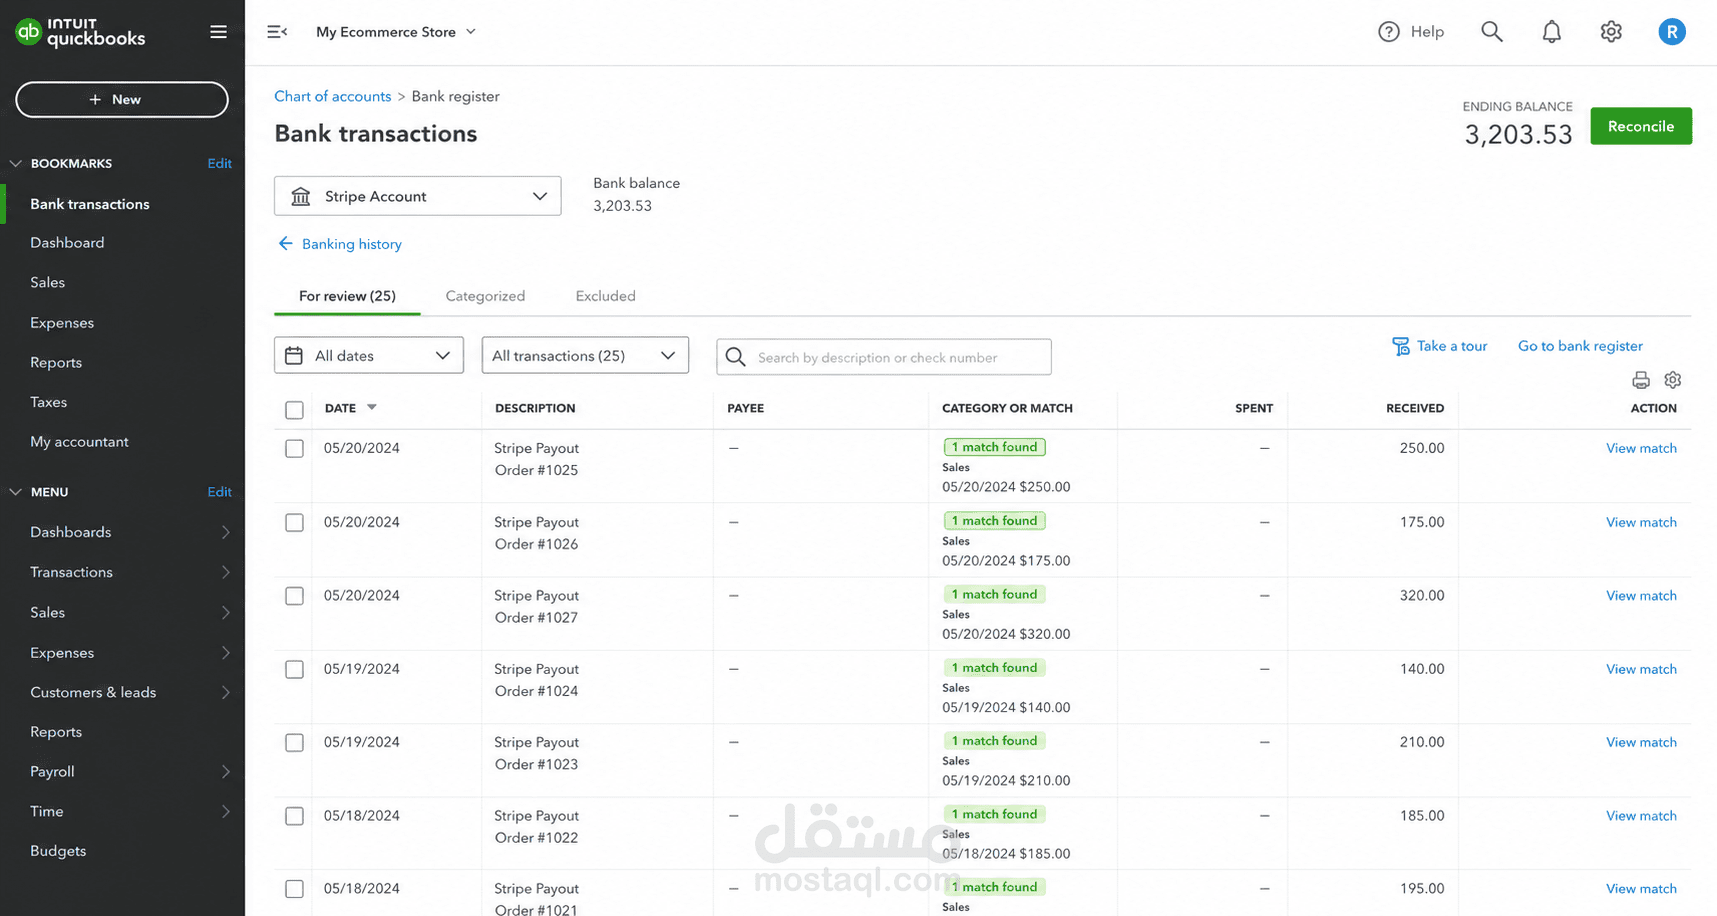Viewport: 1717px width, 916px height.
Task: Click 1 match found badge for Order #1026
Action: [x=994, y=521]
